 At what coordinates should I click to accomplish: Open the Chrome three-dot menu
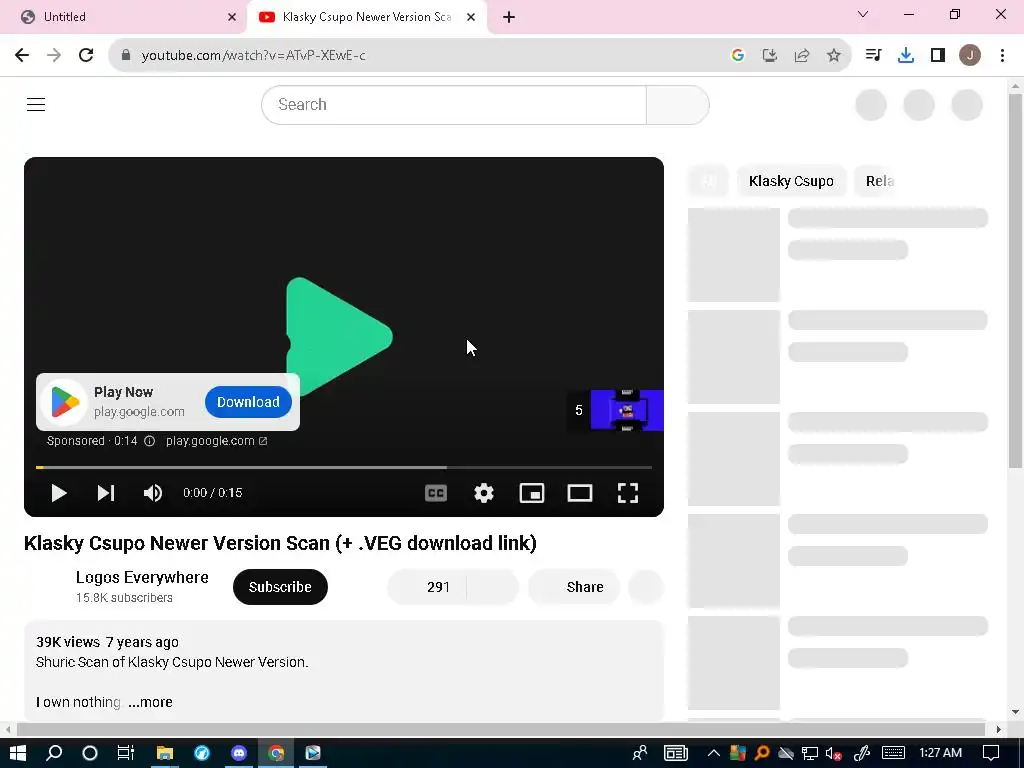(x=1002, y=56)
